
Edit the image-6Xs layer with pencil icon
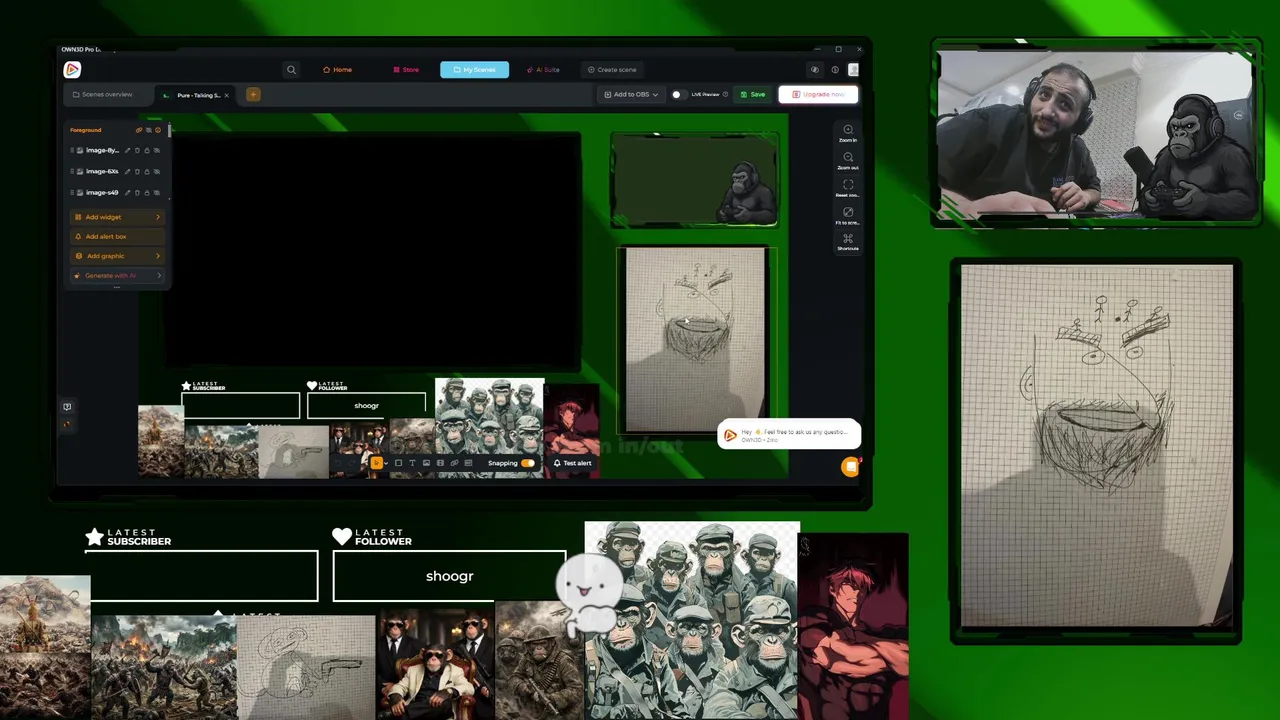coord(128,171)
